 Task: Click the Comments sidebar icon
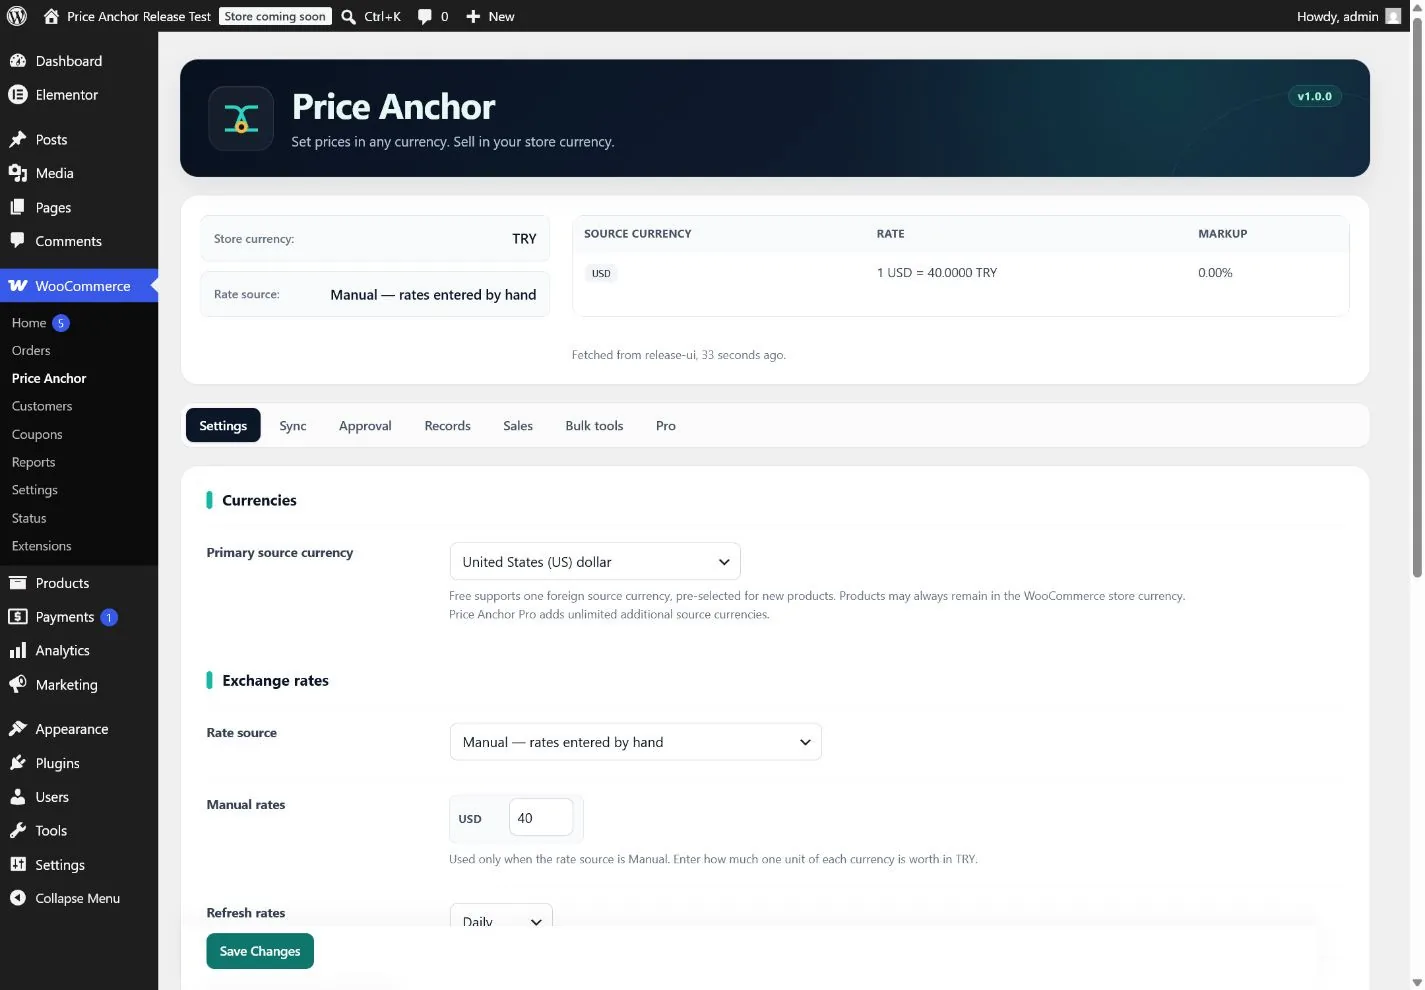[x=17, y=241]
